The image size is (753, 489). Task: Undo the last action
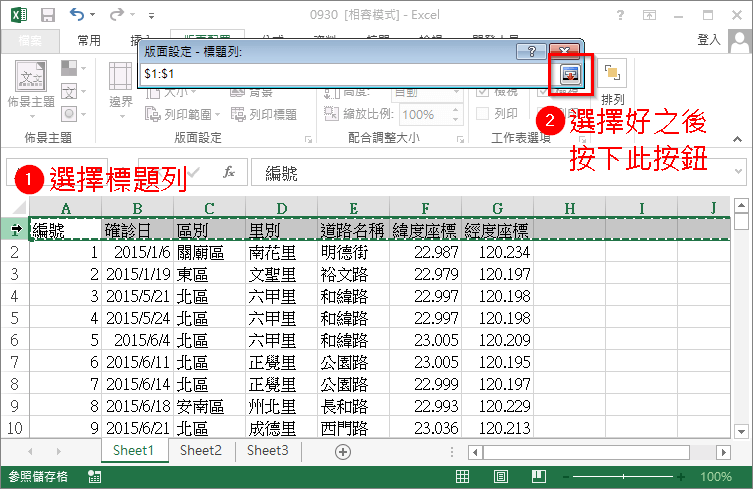pos(77,14)
